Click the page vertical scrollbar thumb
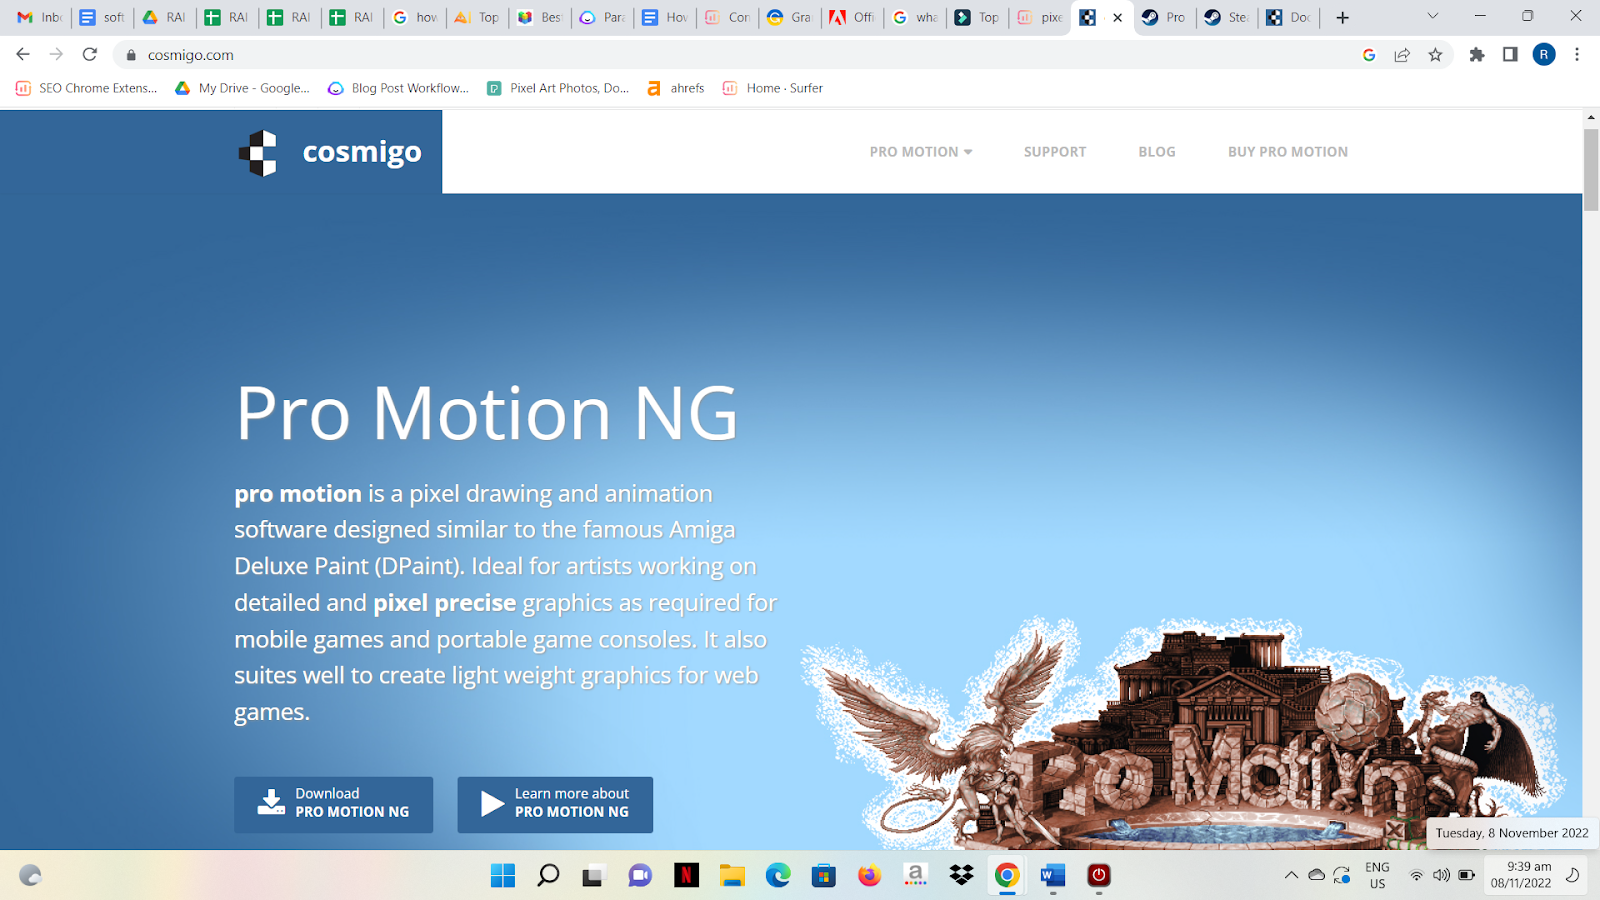Screen dimensions: 1600x900 [1591, 170]
